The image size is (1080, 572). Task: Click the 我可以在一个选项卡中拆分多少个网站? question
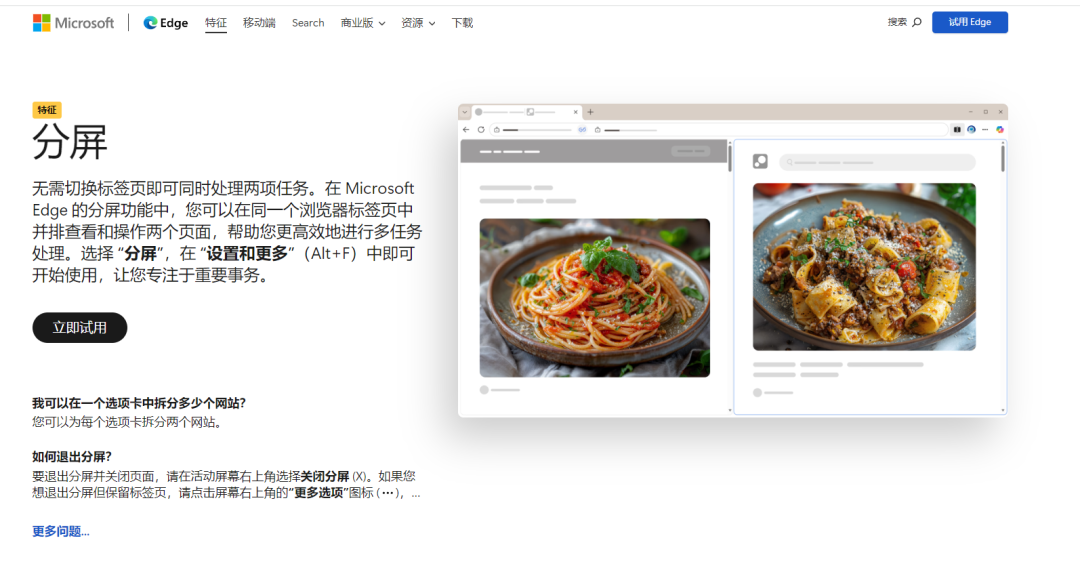click(x=139, y=403)
